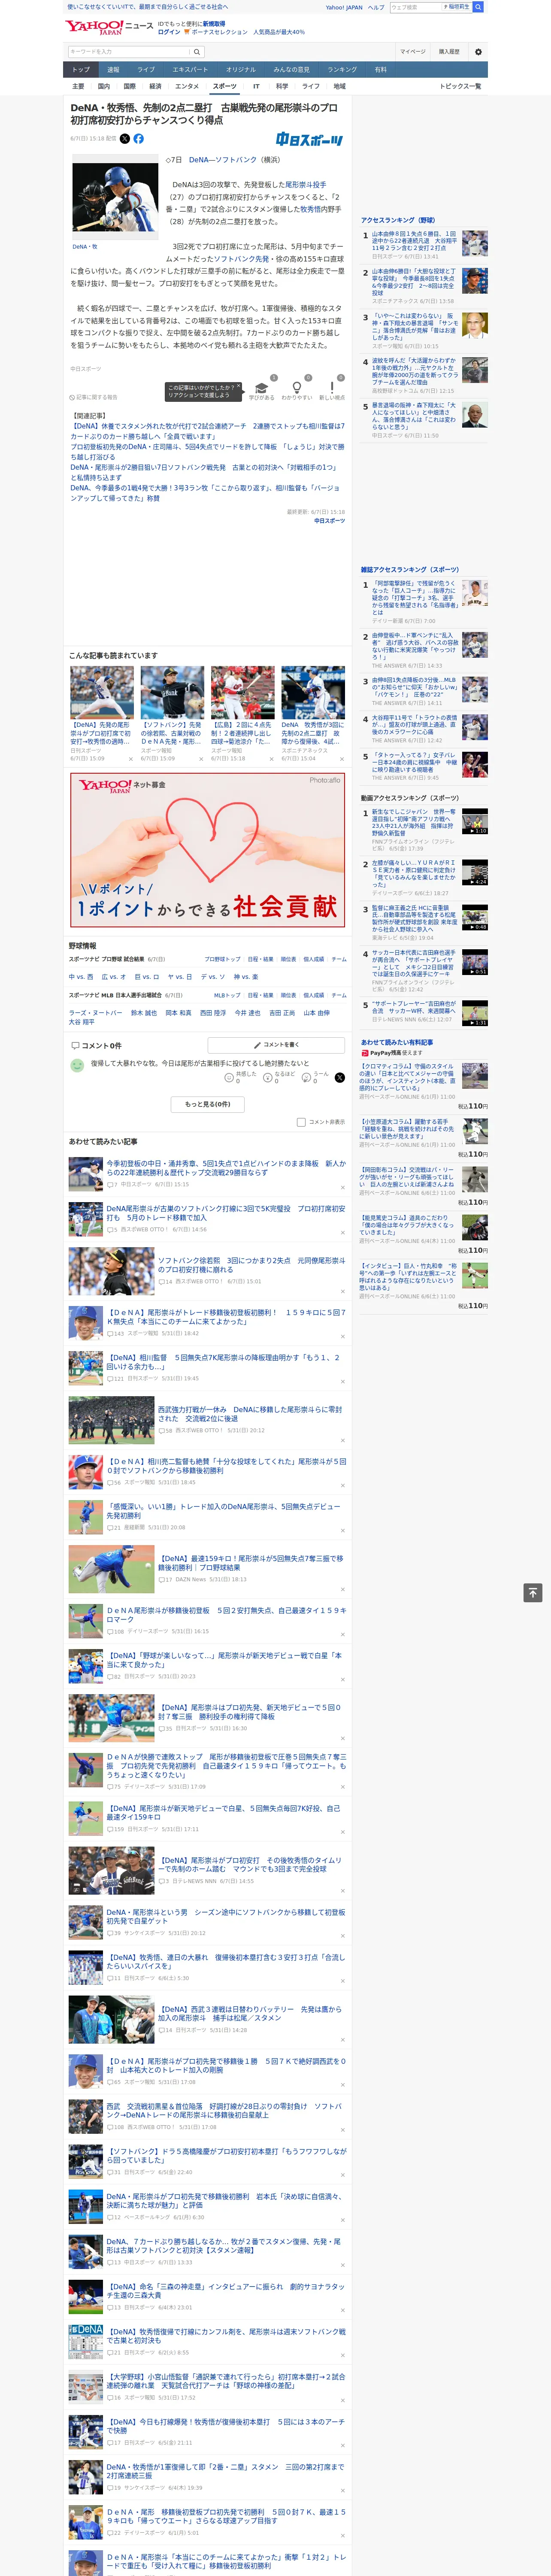Image resolution: width=551 pixels, height=2576 pixels.
Task: Open the エキスパート tab
Action: coord(190,70)
